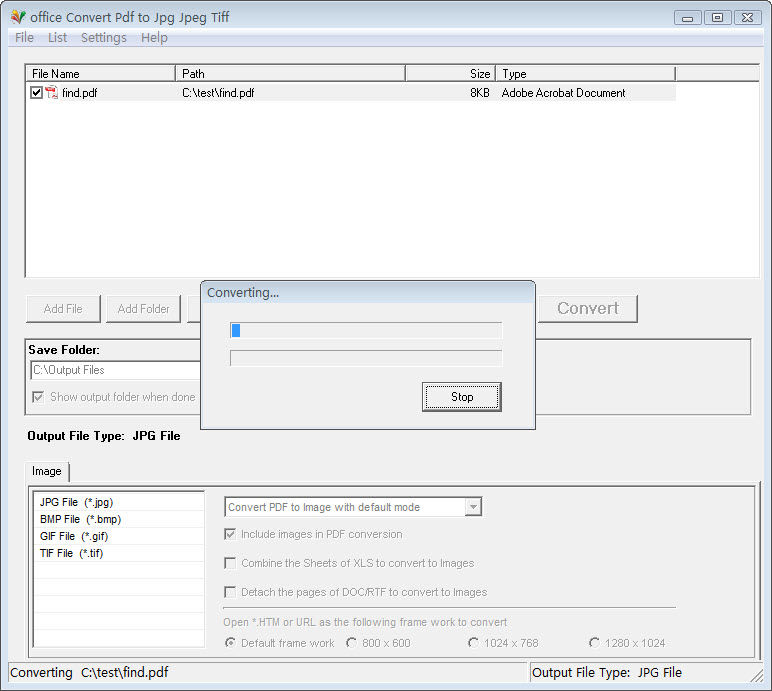Open the List menu

[57, 37]
